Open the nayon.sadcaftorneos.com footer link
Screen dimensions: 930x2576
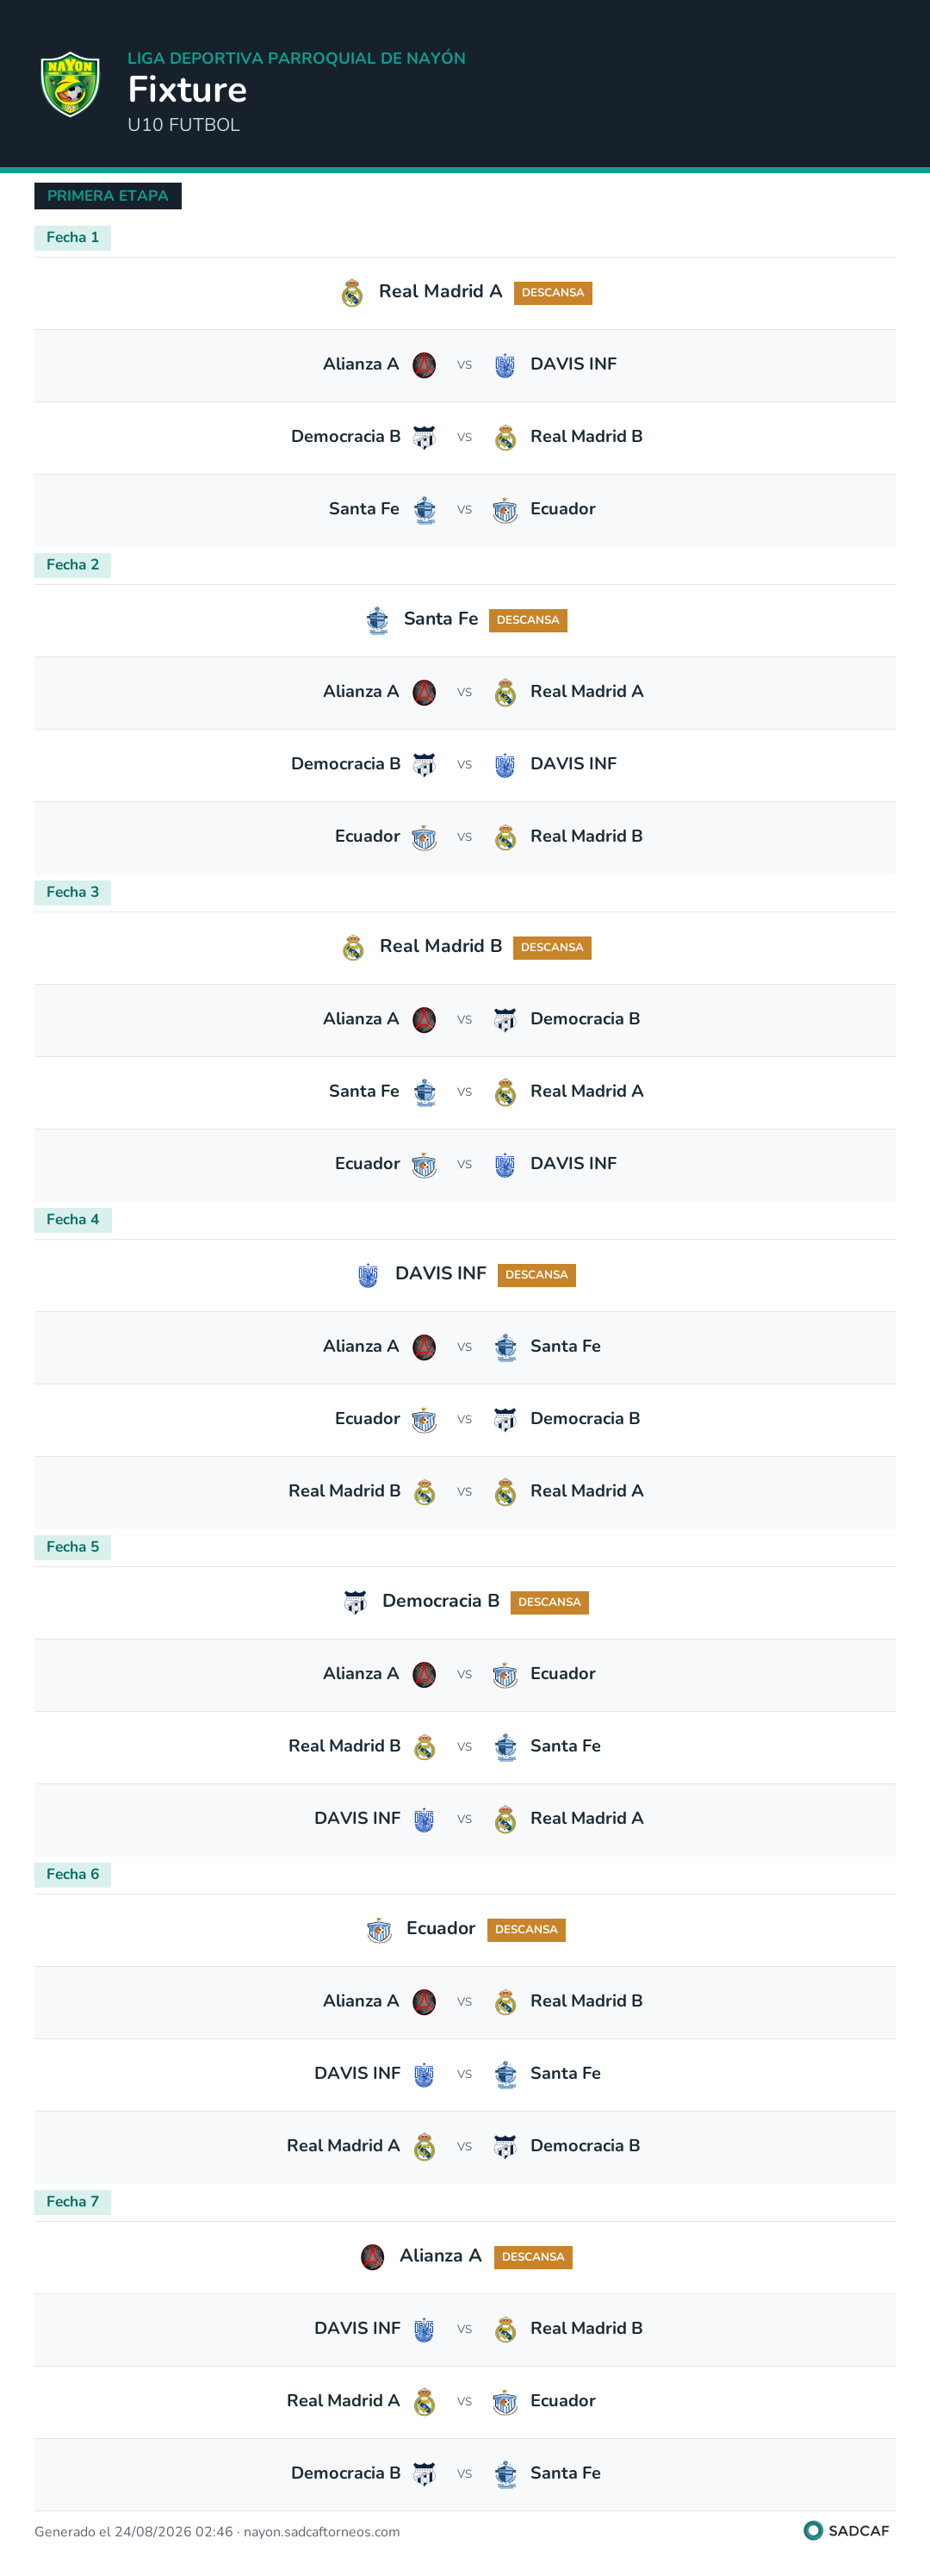click(322, 2532)
